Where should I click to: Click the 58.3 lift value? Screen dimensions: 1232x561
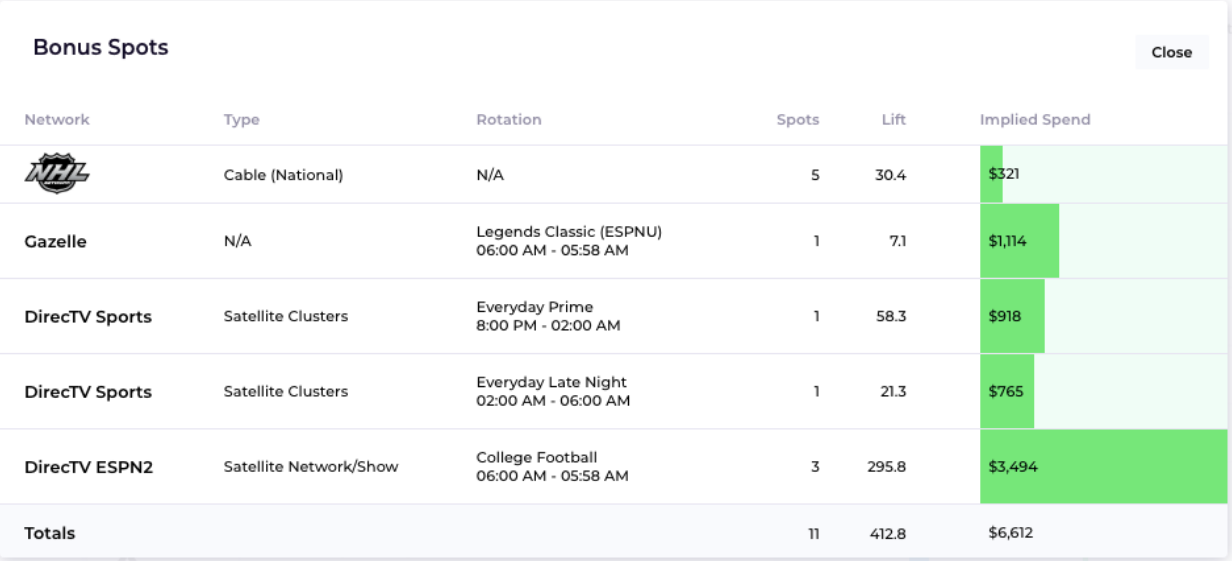click(x=890, y=317)
